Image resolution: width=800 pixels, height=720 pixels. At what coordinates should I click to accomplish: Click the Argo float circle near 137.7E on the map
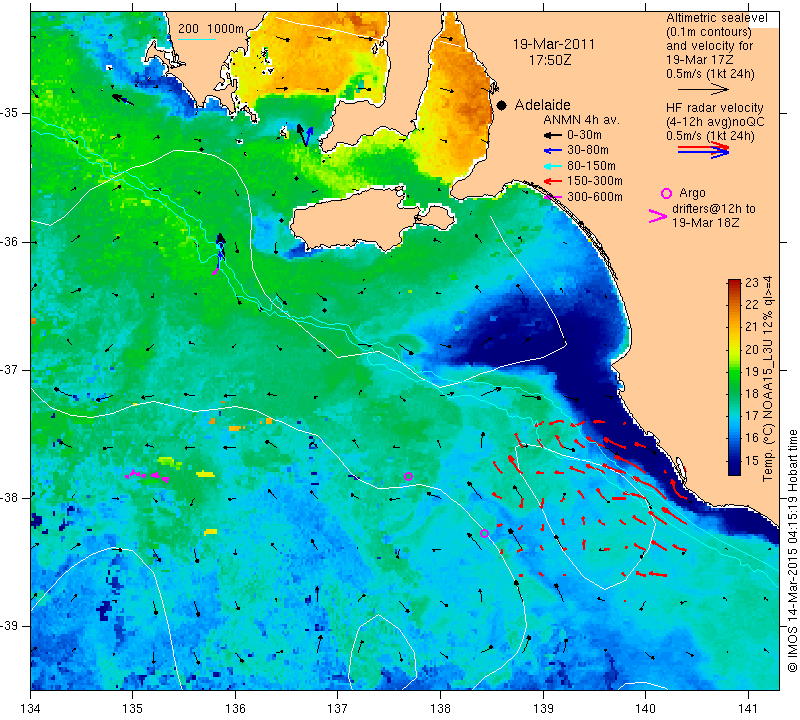[x=408, y=477]
